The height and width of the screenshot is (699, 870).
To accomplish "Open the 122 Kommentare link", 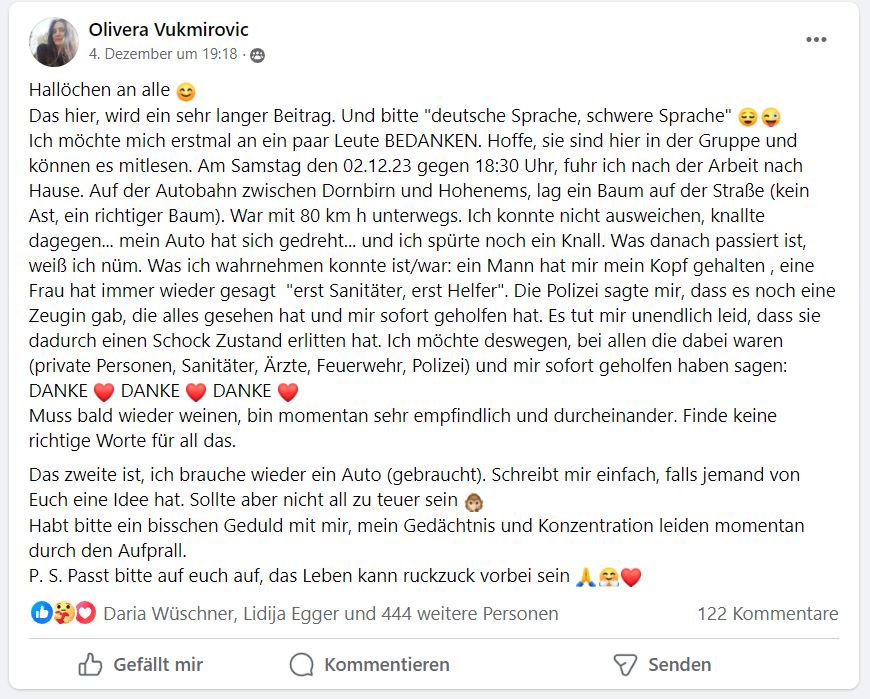I will tap(768, 613).
